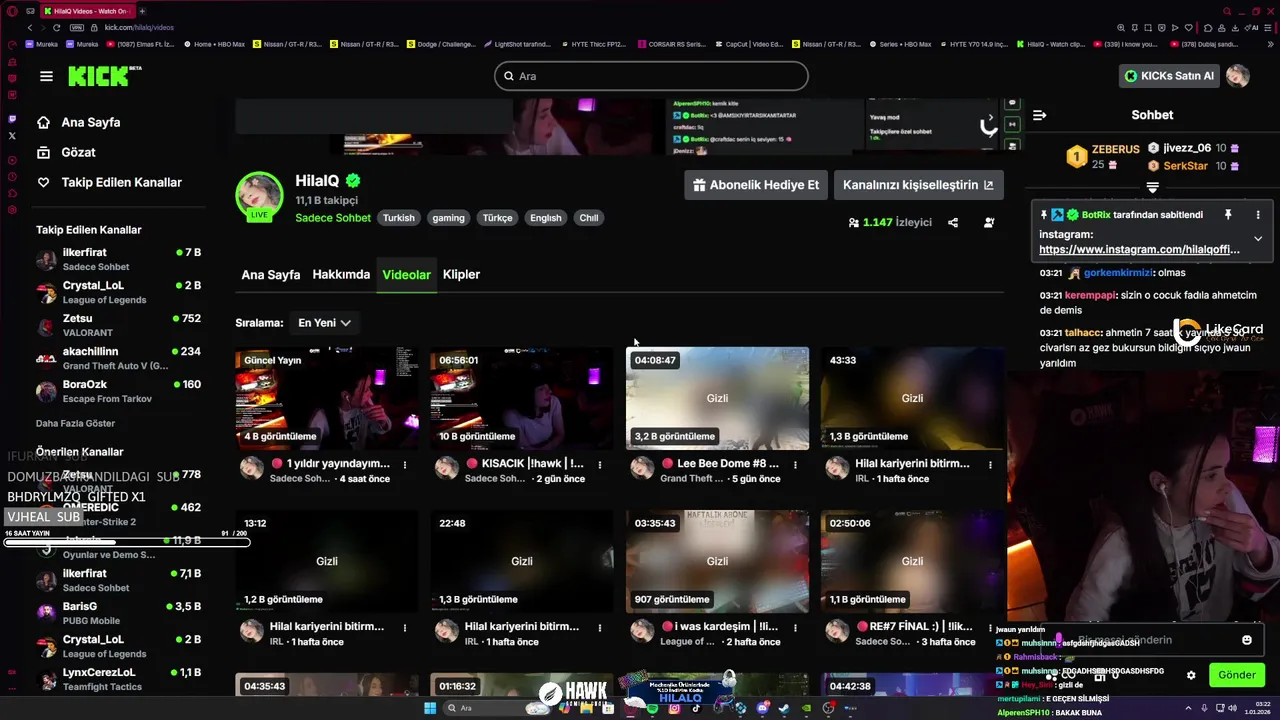Open the Windows Start menu
Viewport: 1280px width, 720px height.
tap(430, 708)
